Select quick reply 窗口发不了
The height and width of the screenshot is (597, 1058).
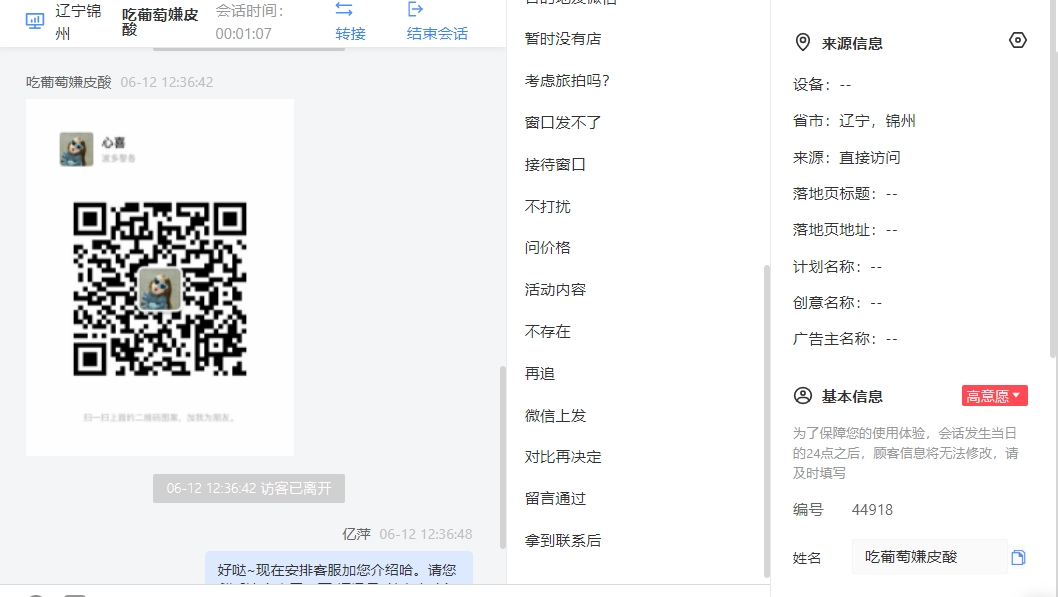pos(563,123)
